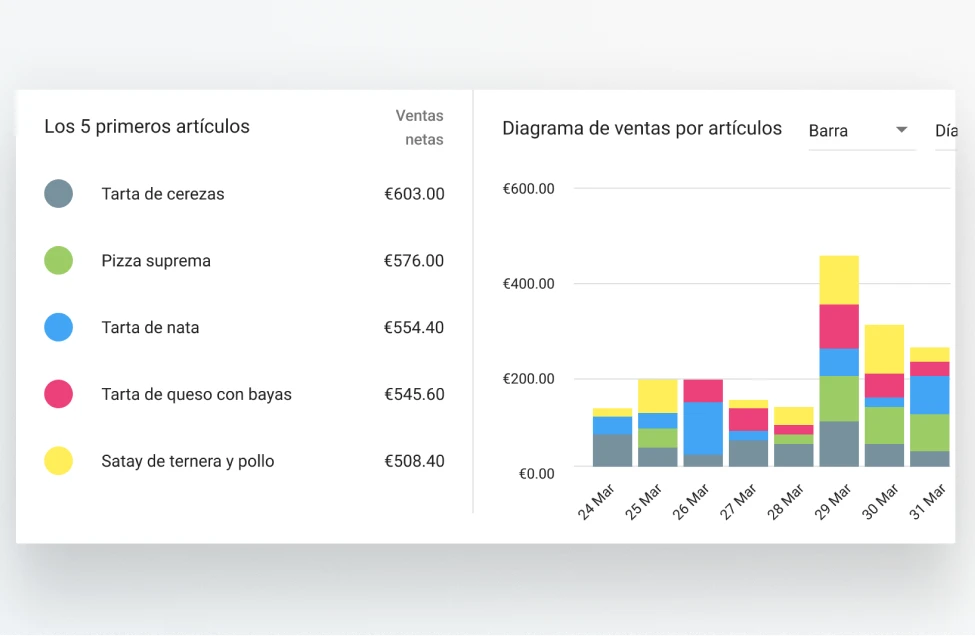
Task: Click the dropdown caret next to Barra
Action: 903,130
